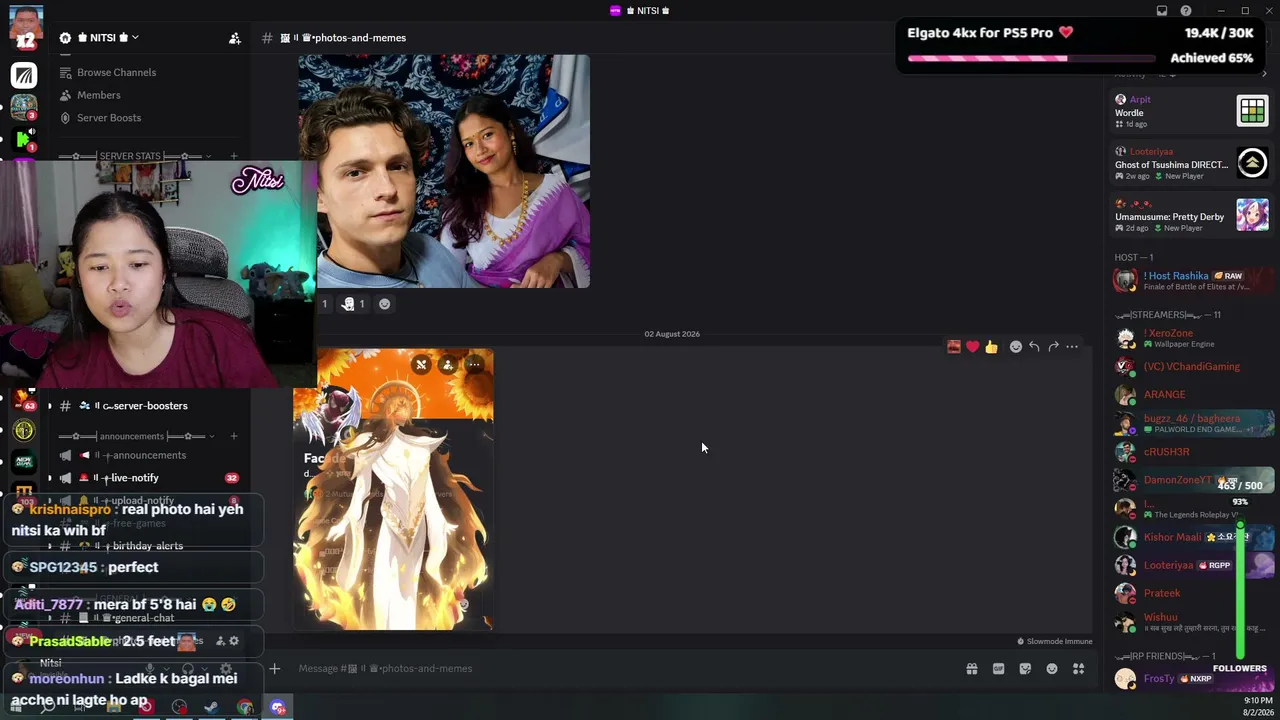The width and height of the screenshot is (1280, 720).
Task: Open the Umamusume Pretty Derby activity icon
Action: coord(1252,215)
